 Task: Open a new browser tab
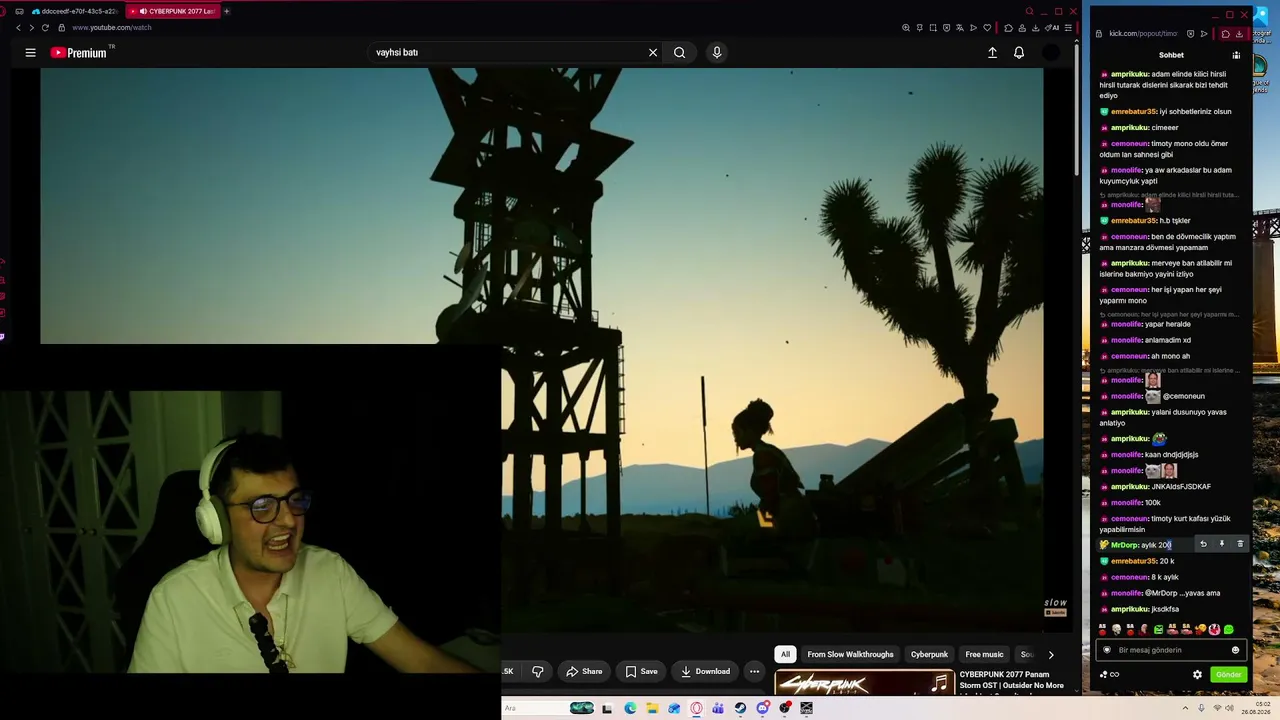227,11
